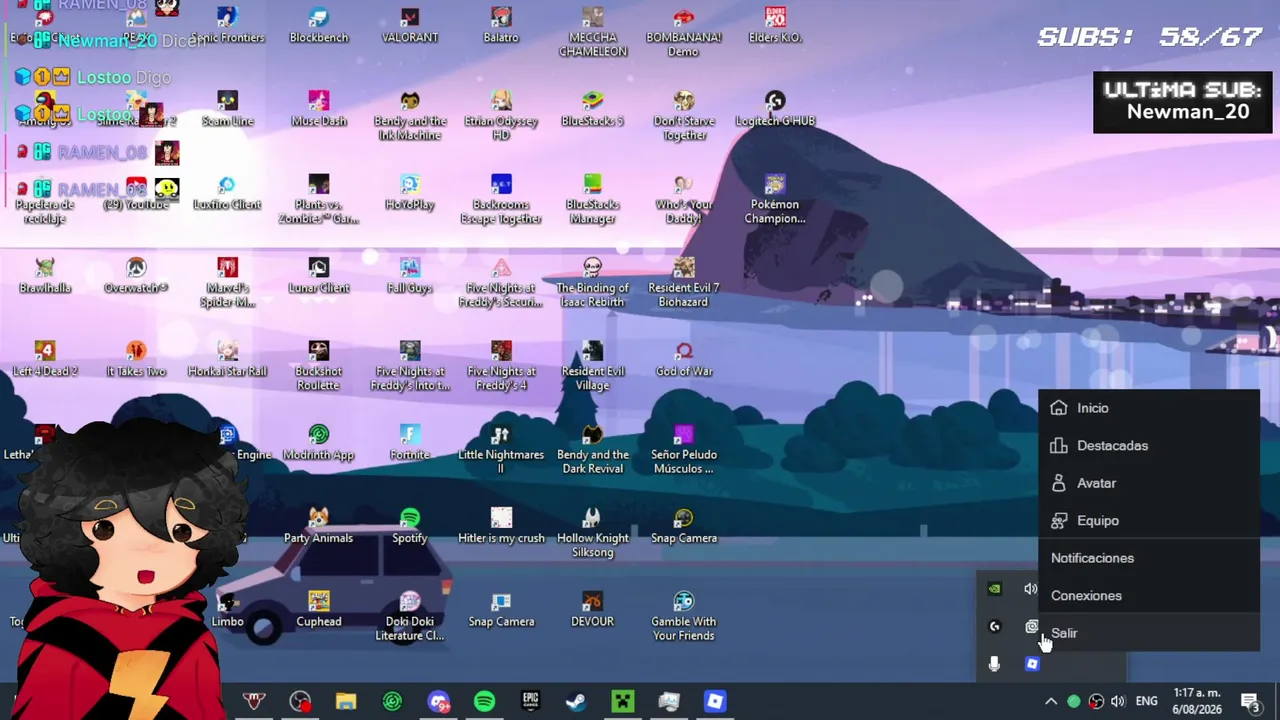Select the Spotify desktop shortcut
The width and height of the screenshot is (1280, 720).
click(410, 526)
